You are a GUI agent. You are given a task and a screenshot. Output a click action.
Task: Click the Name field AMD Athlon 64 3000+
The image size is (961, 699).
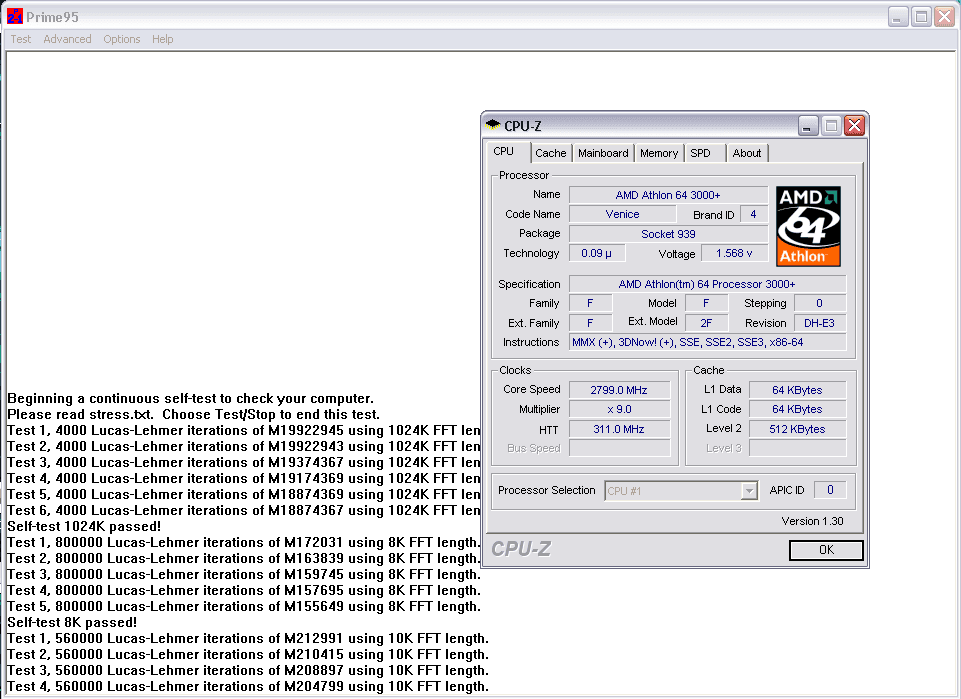[x=668, y=195]
